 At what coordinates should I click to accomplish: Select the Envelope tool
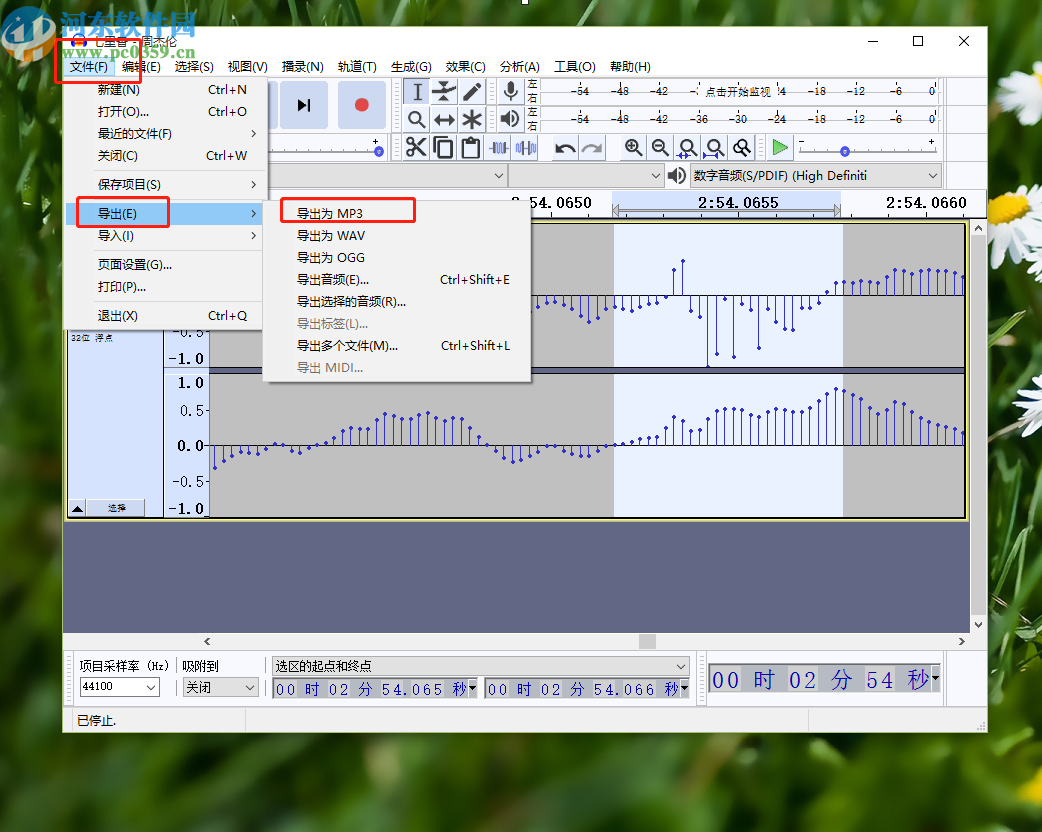pos(444,92)
